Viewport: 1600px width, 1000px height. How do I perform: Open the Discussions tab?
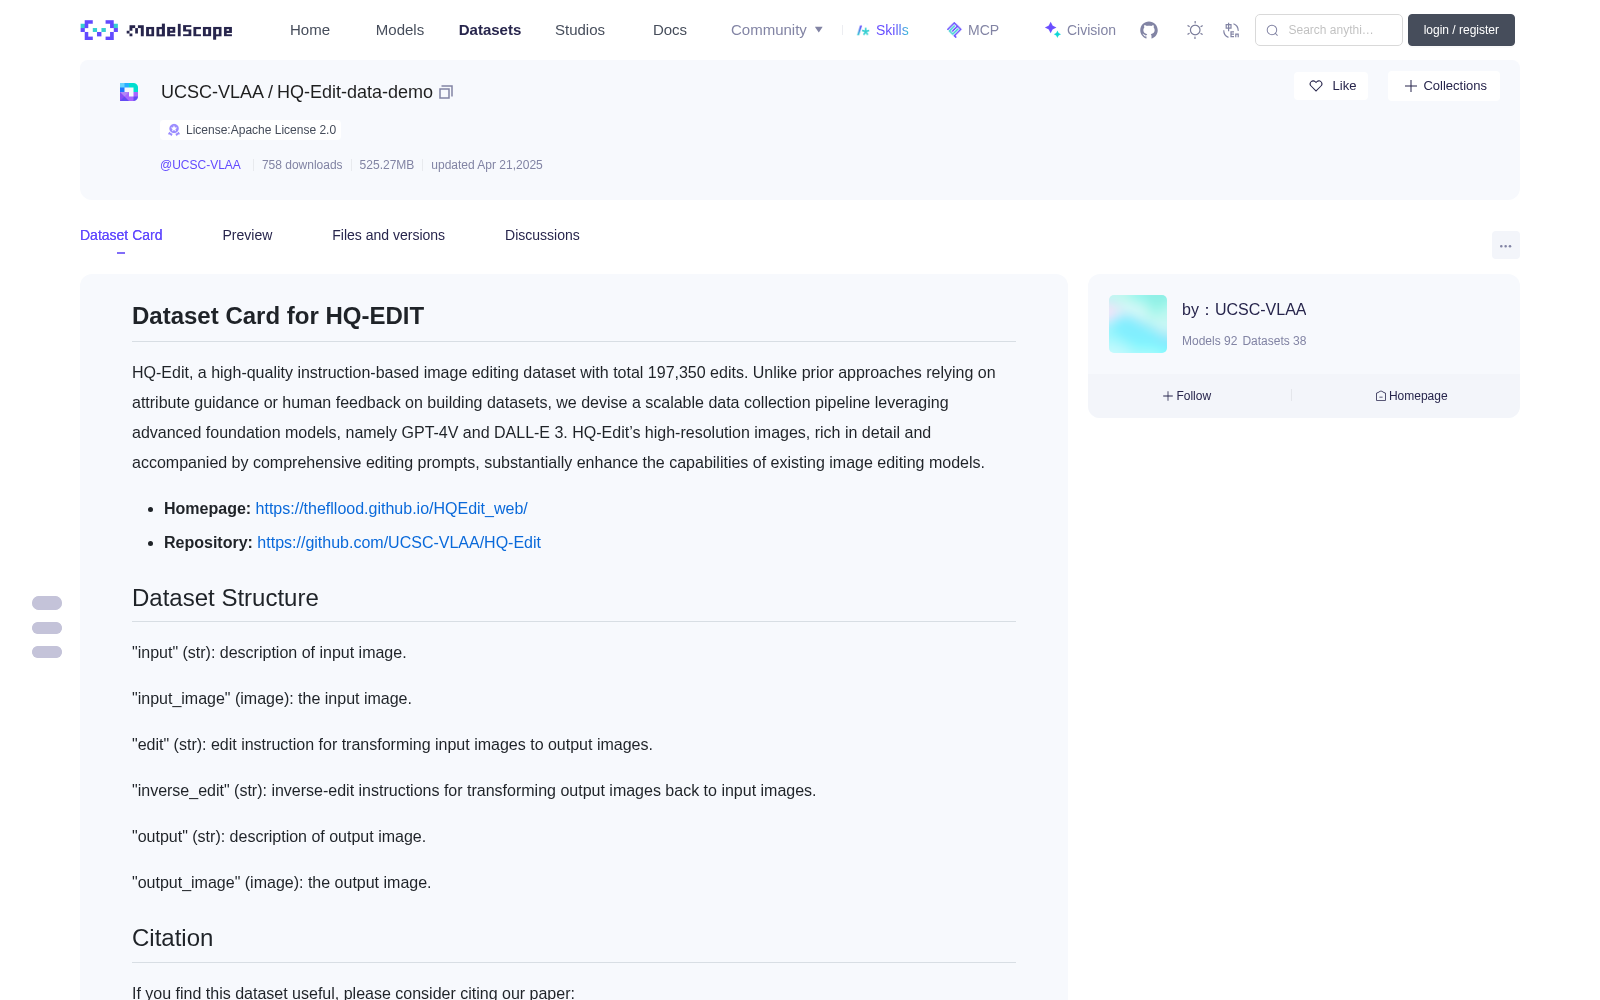542,235
